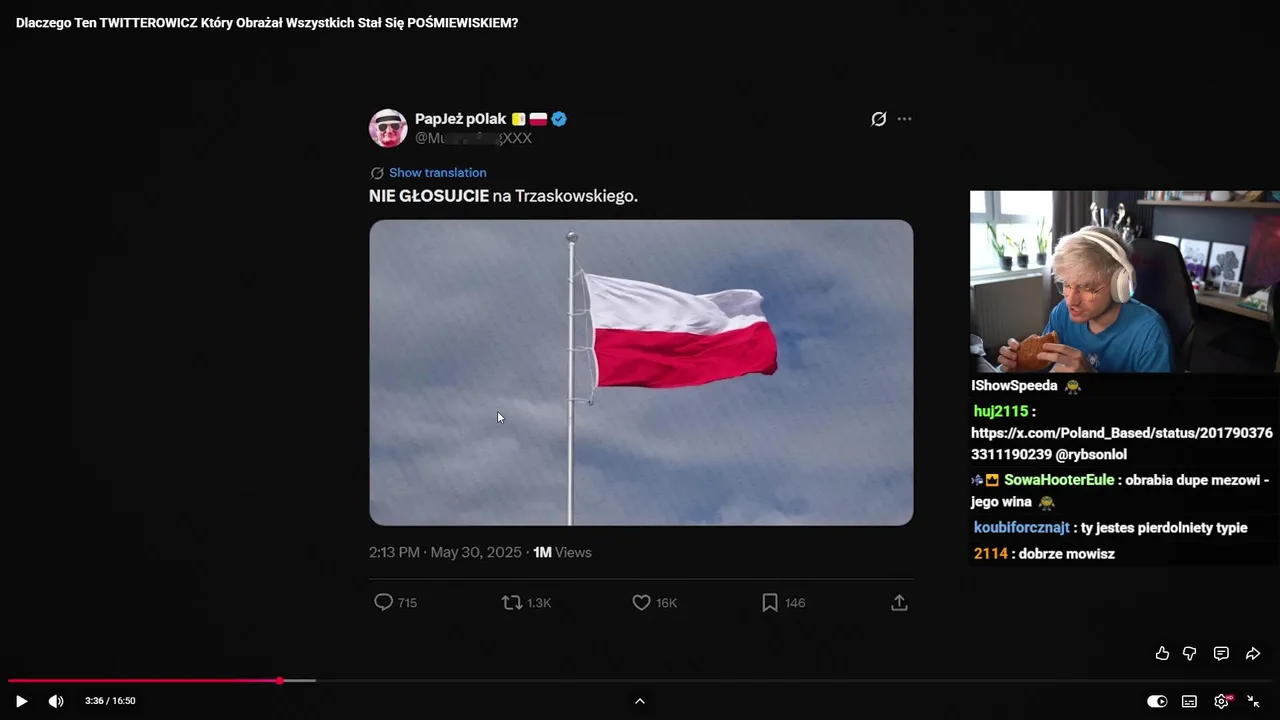This screenshot has width=1280, height=720.
Task: Click the tweet's share upload icon
Action: pos(899,603)
